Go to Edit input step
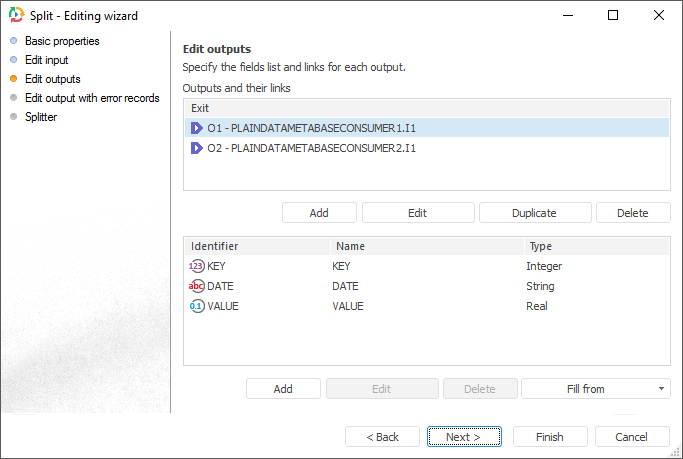 tap(46, 60)
